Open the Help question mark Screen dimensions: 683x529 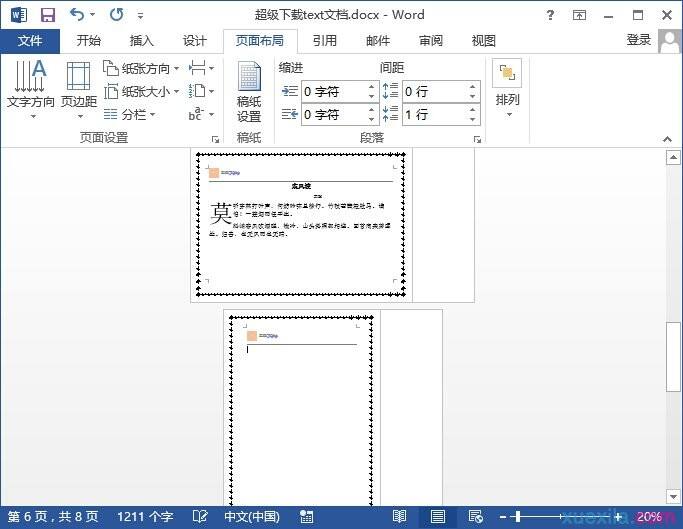[x=550, y=16]
